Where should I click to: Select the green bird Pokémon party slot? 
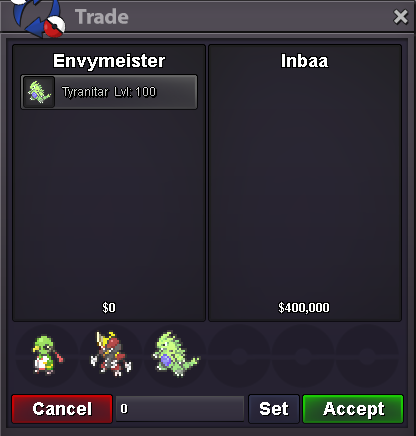[47, 355]
